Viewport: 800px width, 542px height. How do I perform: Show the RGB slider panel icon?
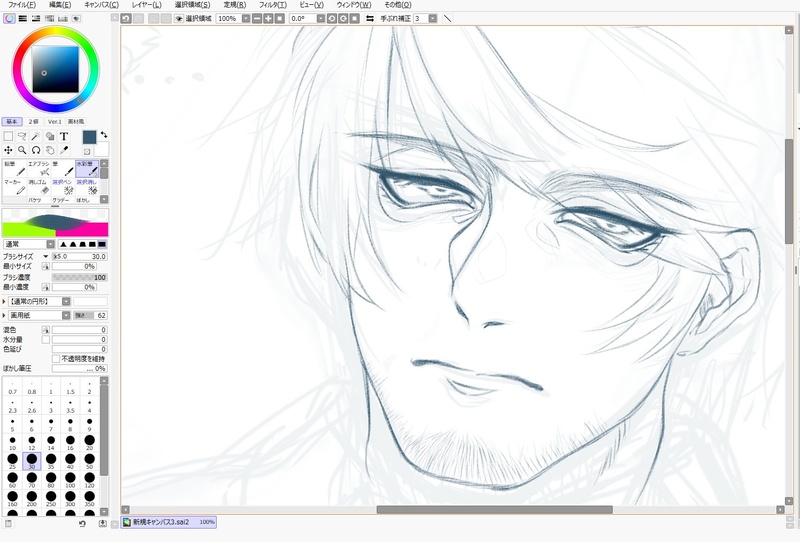(x=22, y=18)
